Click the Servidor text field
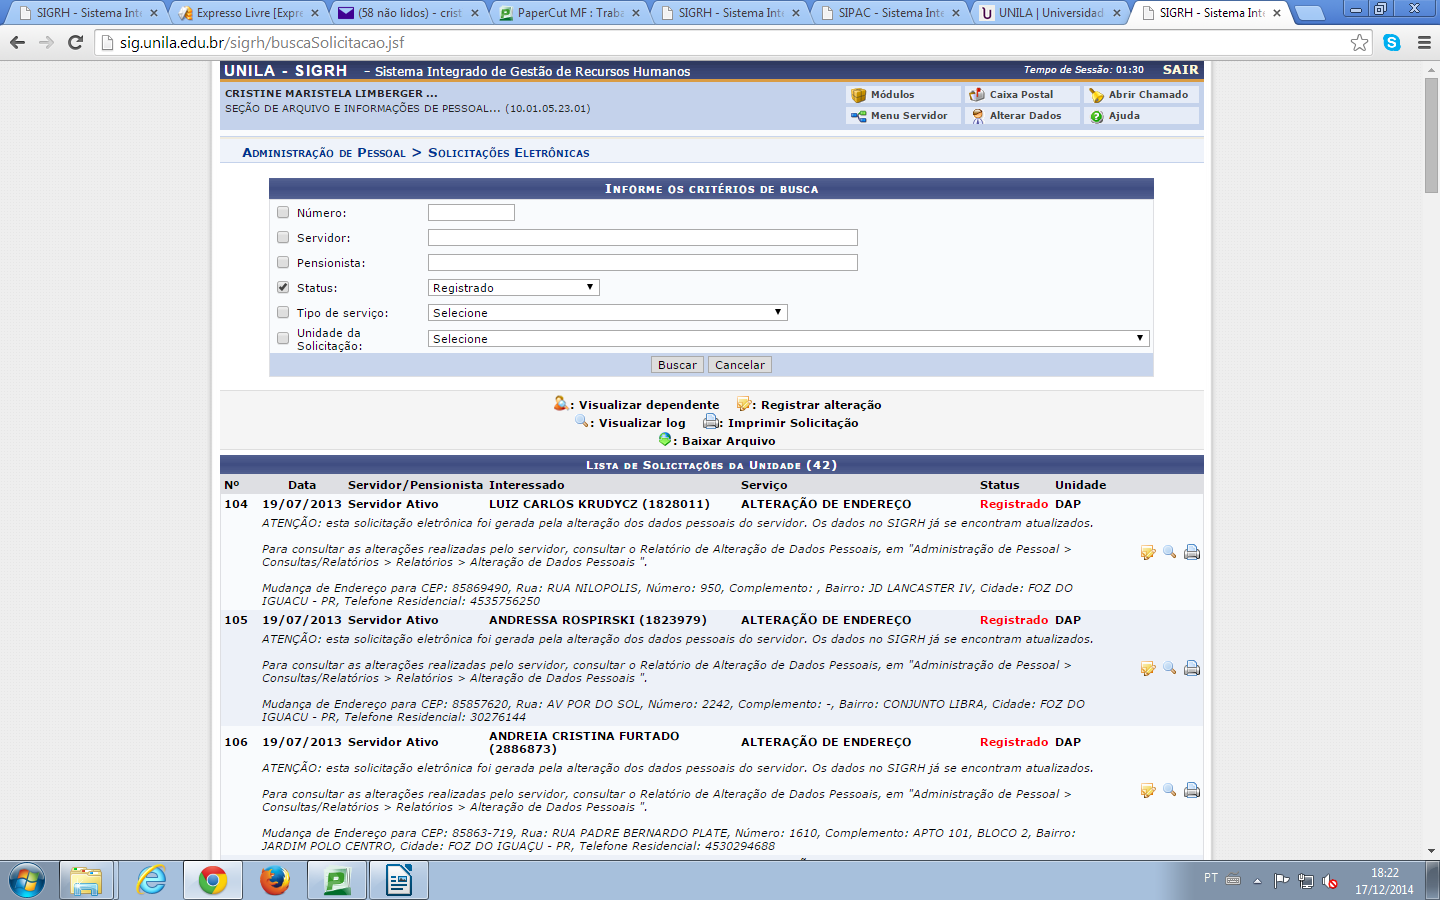The width and height of the screenshot is (1440, 900). (643, 237)
